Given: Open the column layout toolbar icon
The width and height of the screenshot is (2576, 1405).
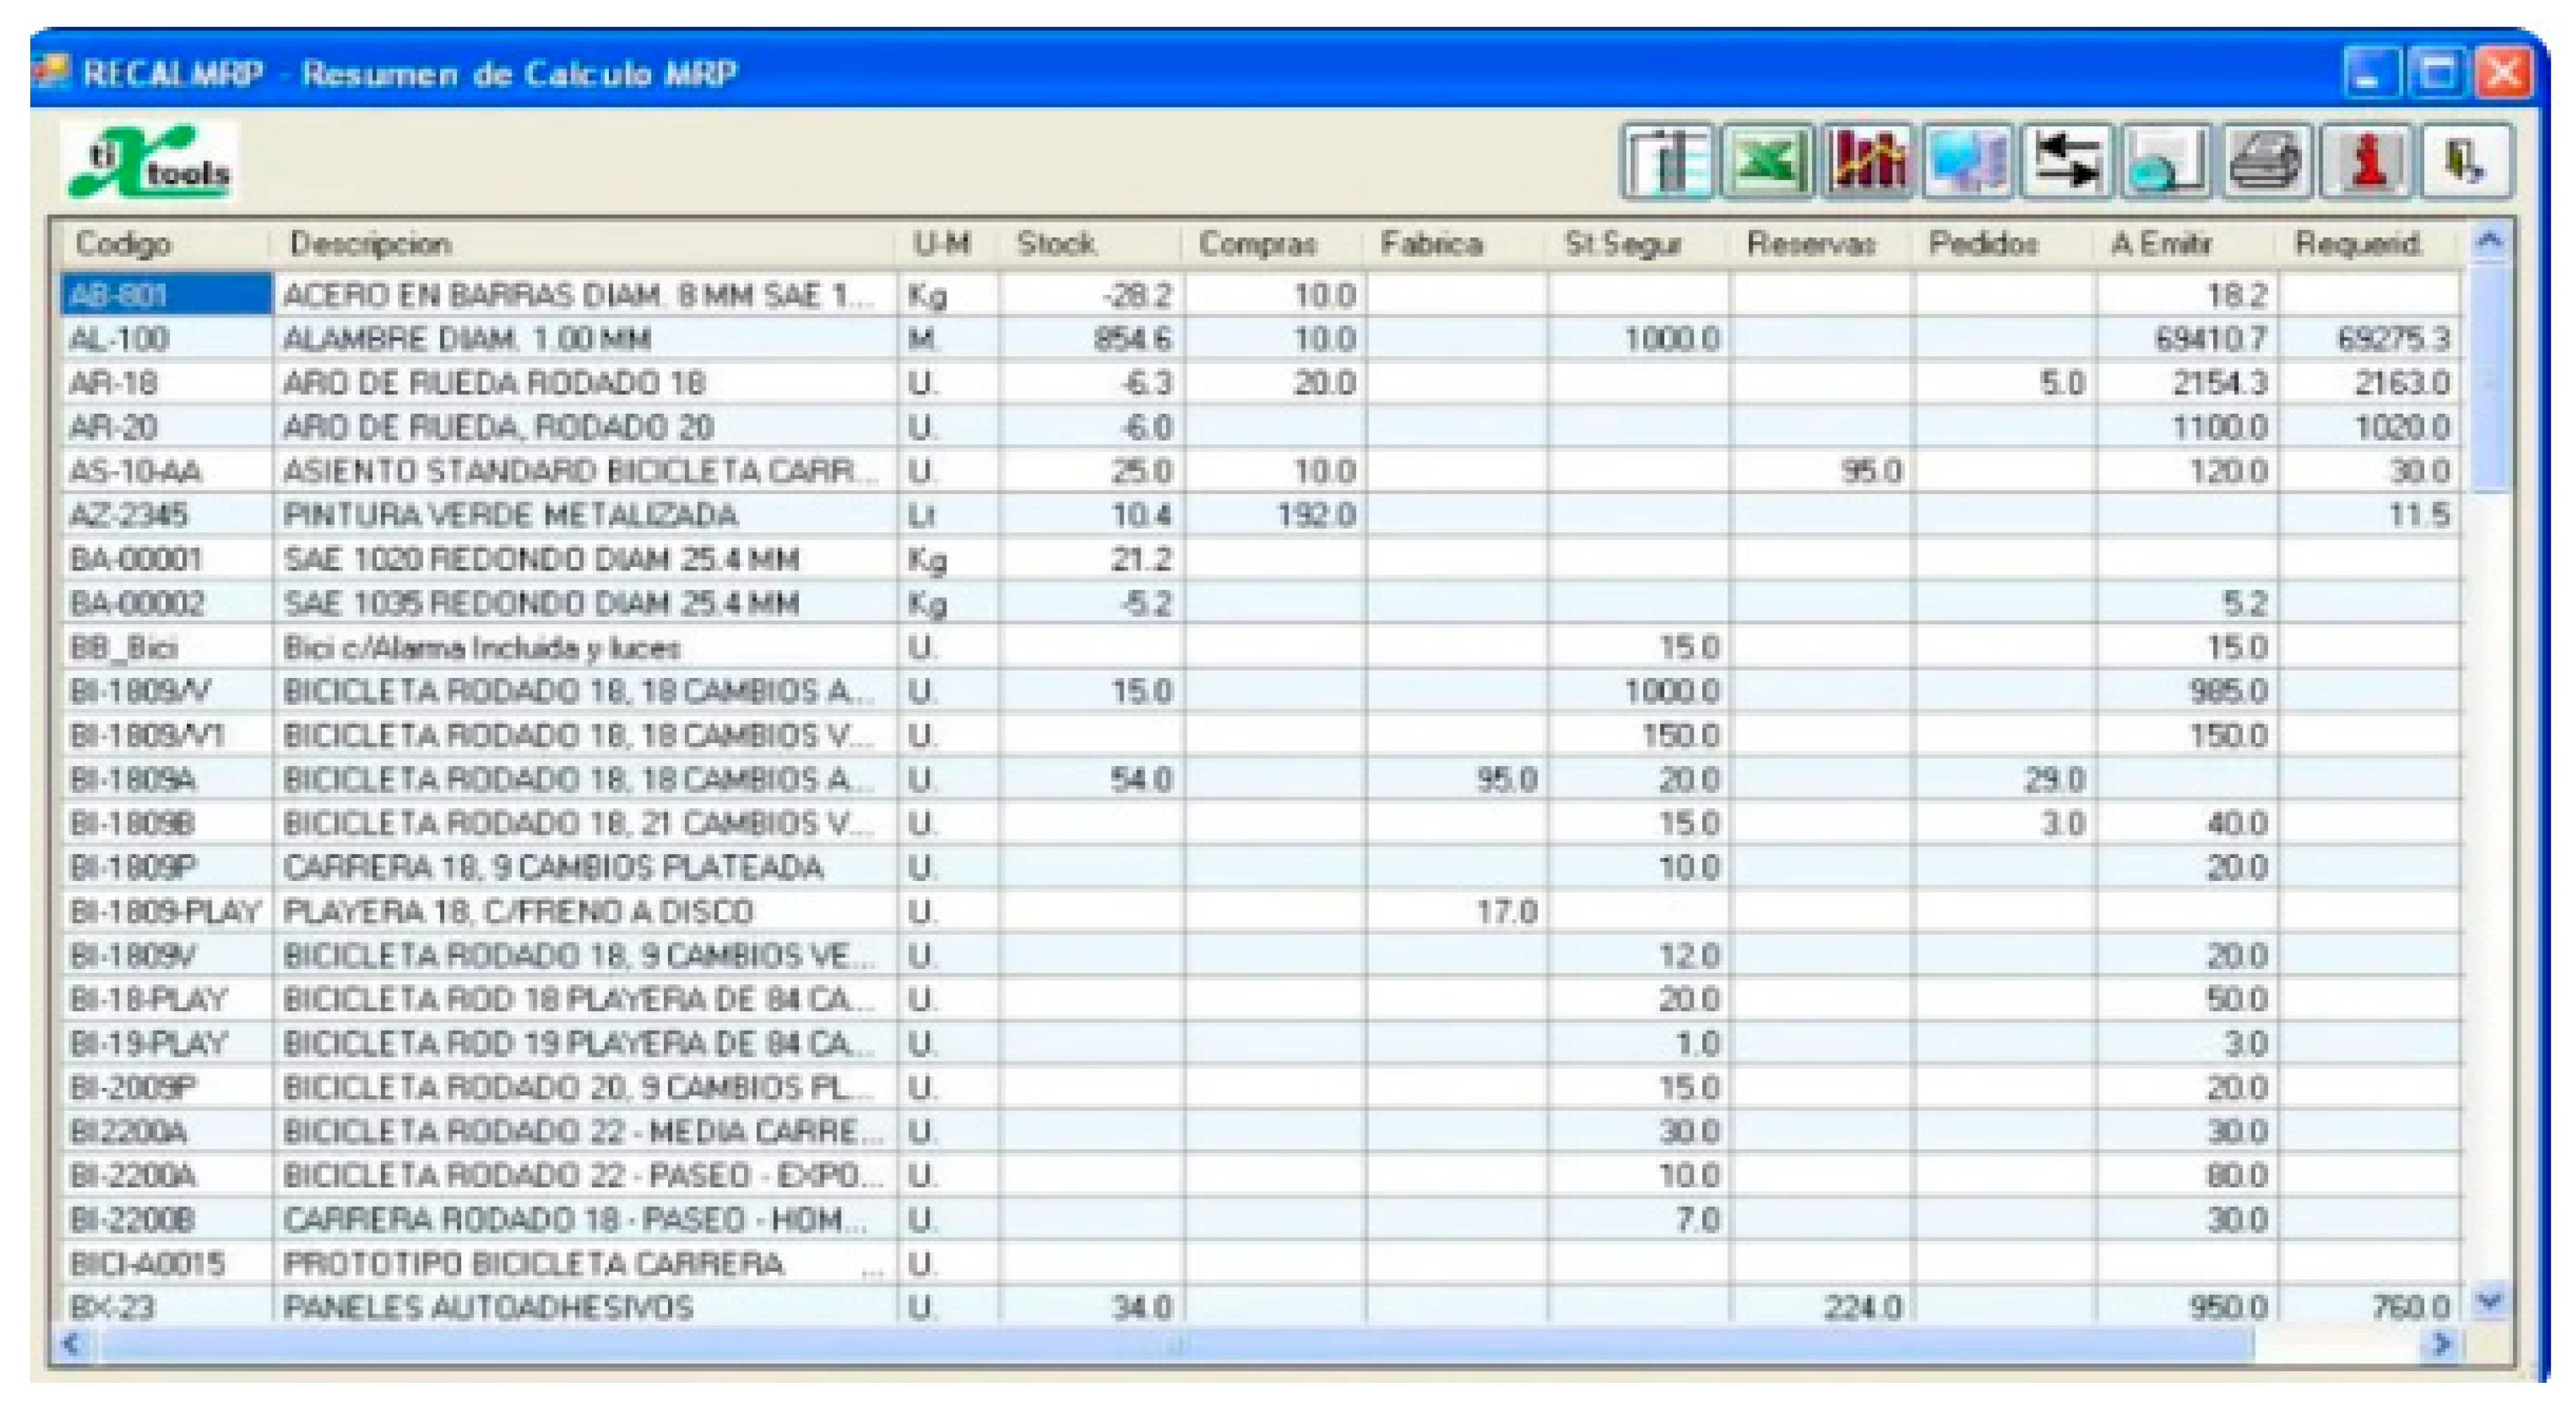Looking at the screenshot, I should click(1666, 161).
